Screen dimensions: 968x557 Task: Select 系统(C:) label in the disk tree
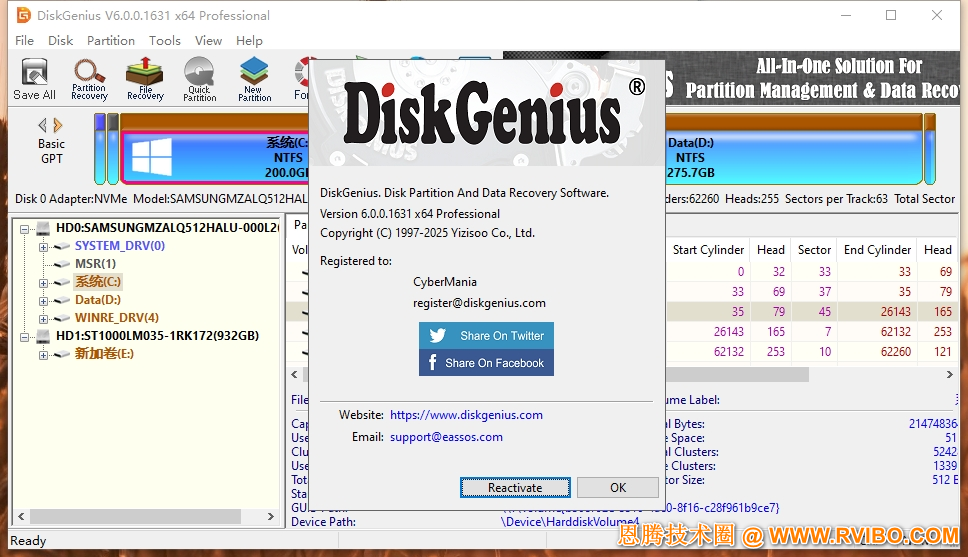point(98,282)
